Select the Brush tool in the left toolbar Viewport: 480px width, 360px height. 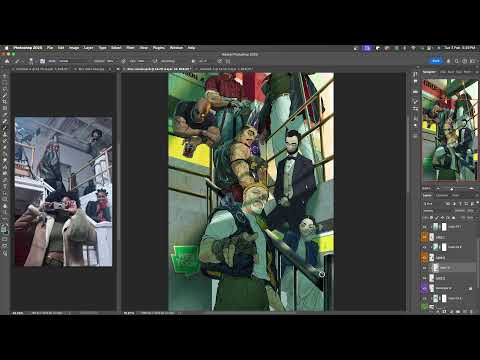point(5,128)
